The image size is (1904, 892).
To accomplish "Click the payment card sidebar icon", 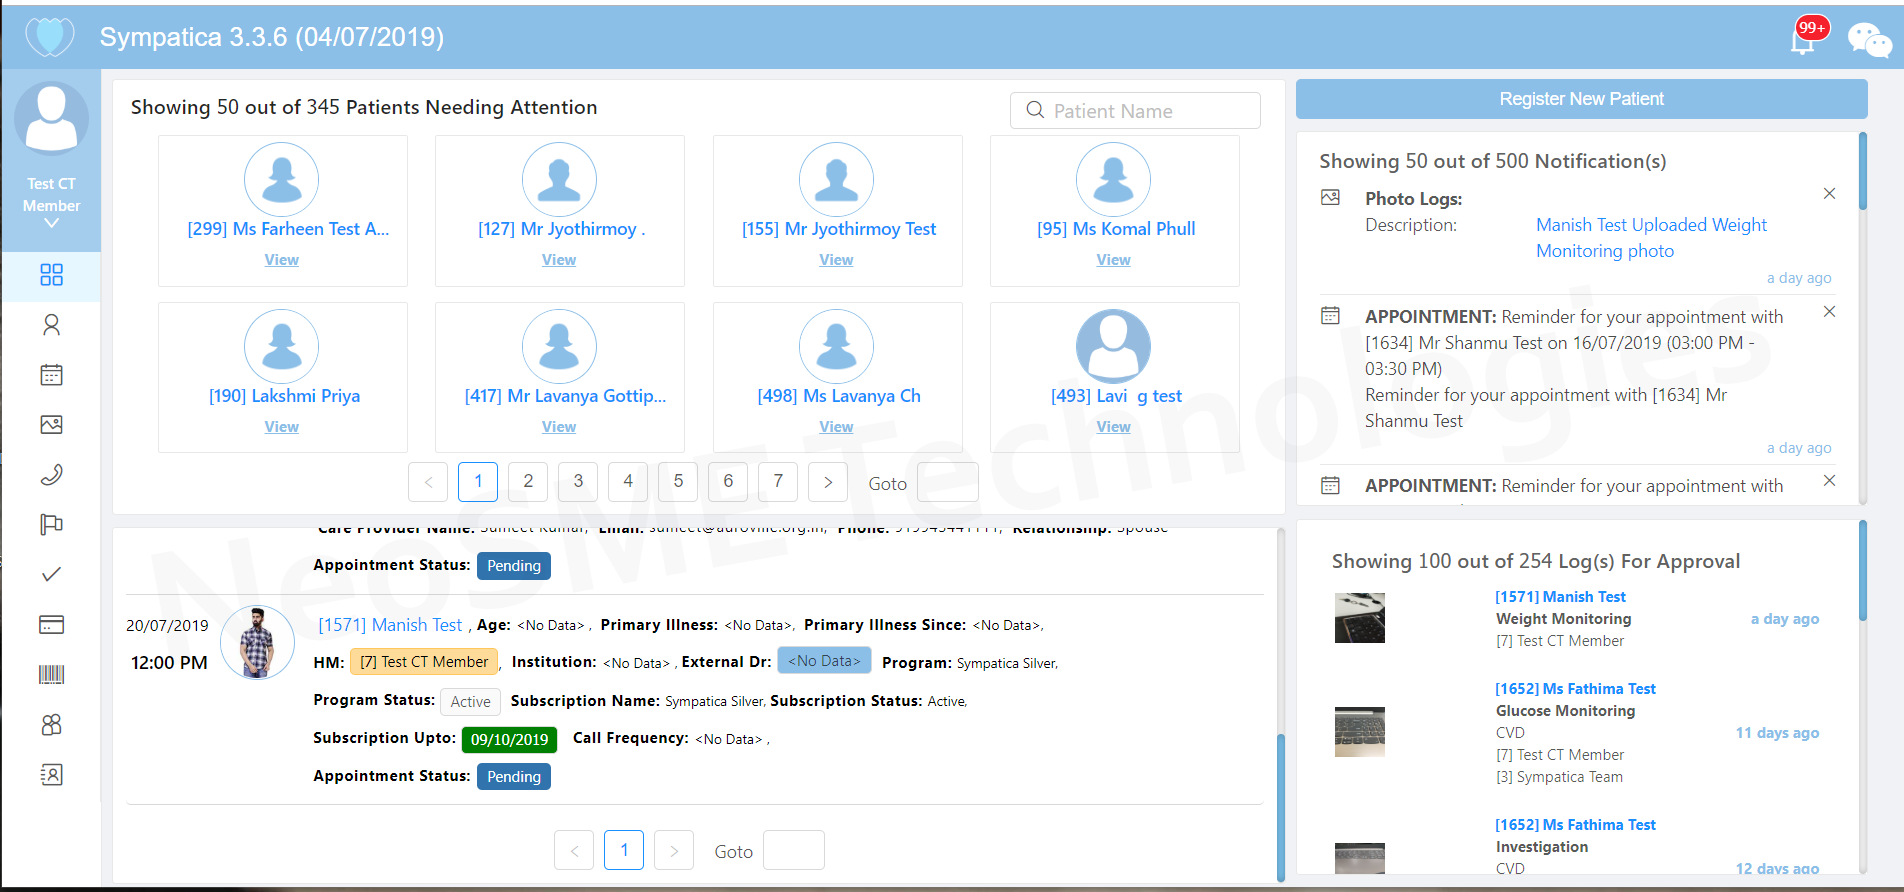I will pyautogui.click(x=51, y=624).
